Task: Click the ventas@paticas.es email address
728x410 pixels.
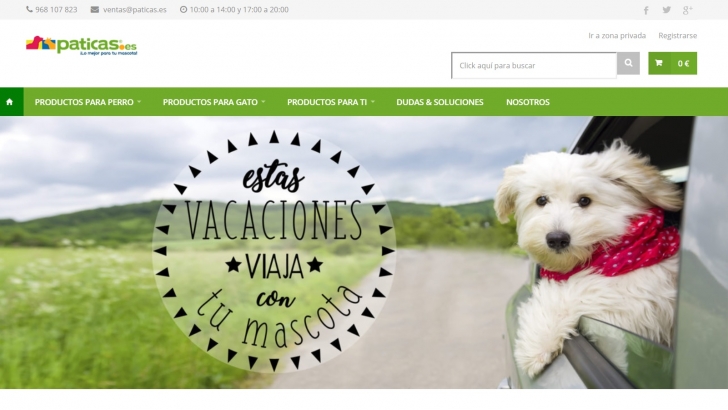Action: point(135,10)
